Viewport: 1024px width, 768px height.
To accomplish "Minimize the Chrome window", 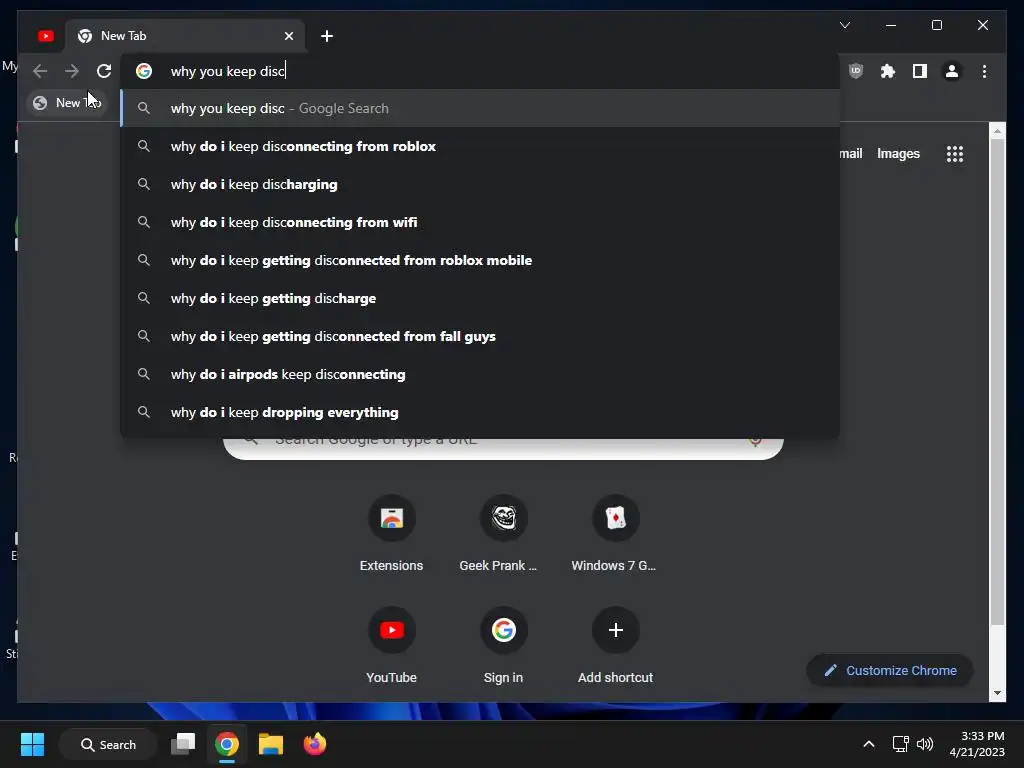I will (x=891, y=25).
